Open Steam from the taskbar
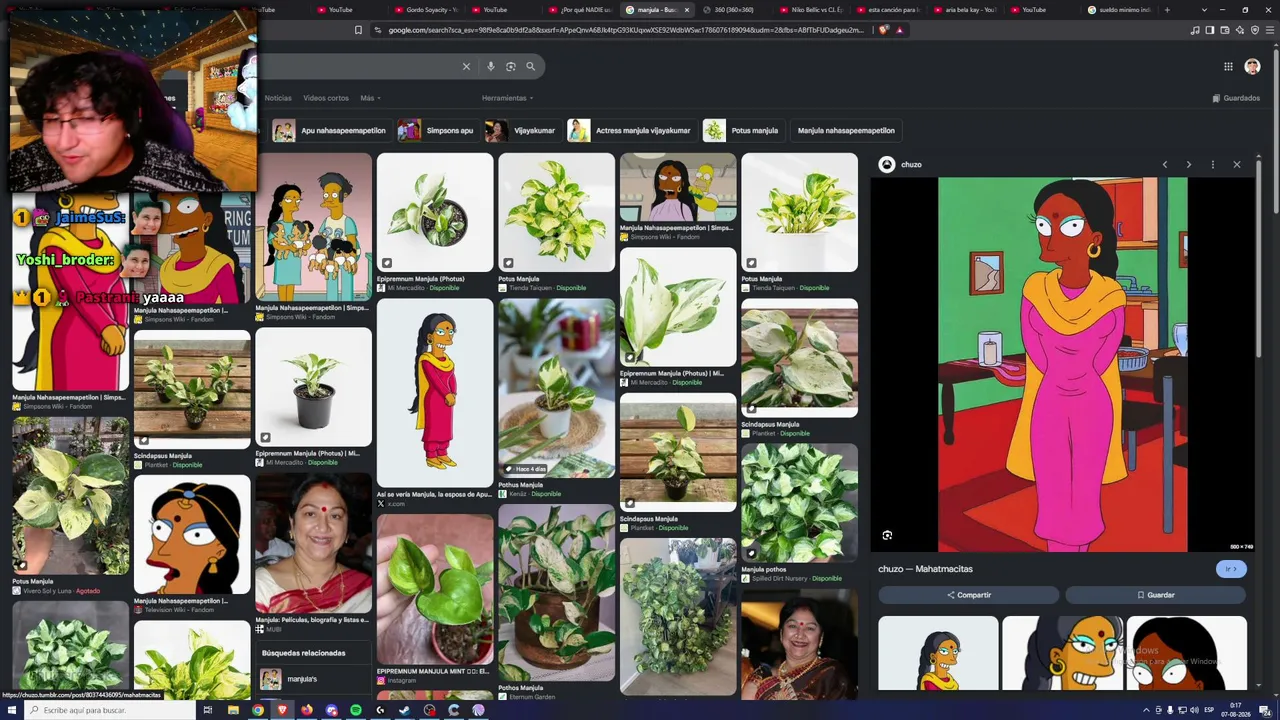The width and height of the screenshot is (1280, 720). (405, 710)
